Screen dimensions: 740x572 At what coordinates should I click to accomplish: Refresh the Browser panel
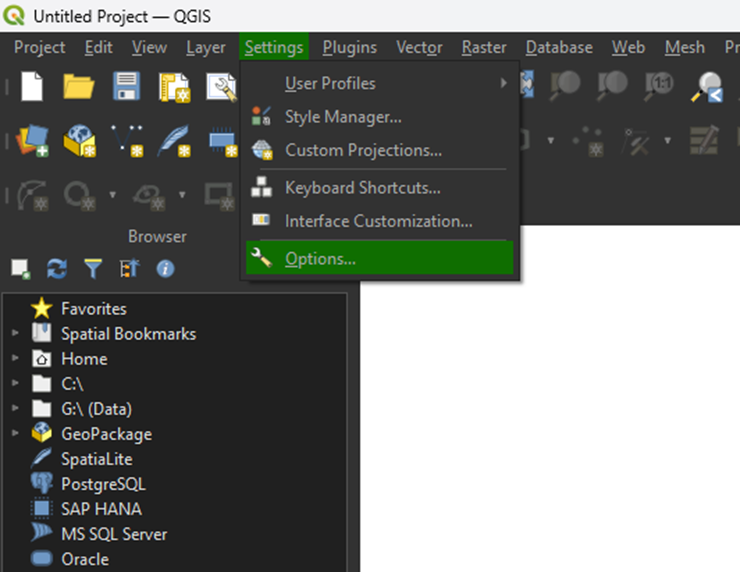pyautogui.click(x=57, y=268)
